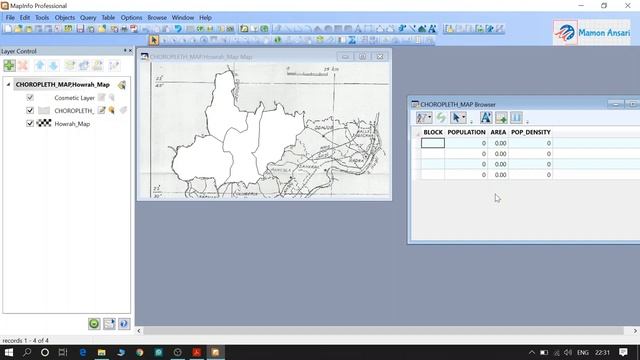Click the editable pencil icon on CHOROPLETH_ layer
The height and width of the screenshot is (360, 640).
pos(101,110)
